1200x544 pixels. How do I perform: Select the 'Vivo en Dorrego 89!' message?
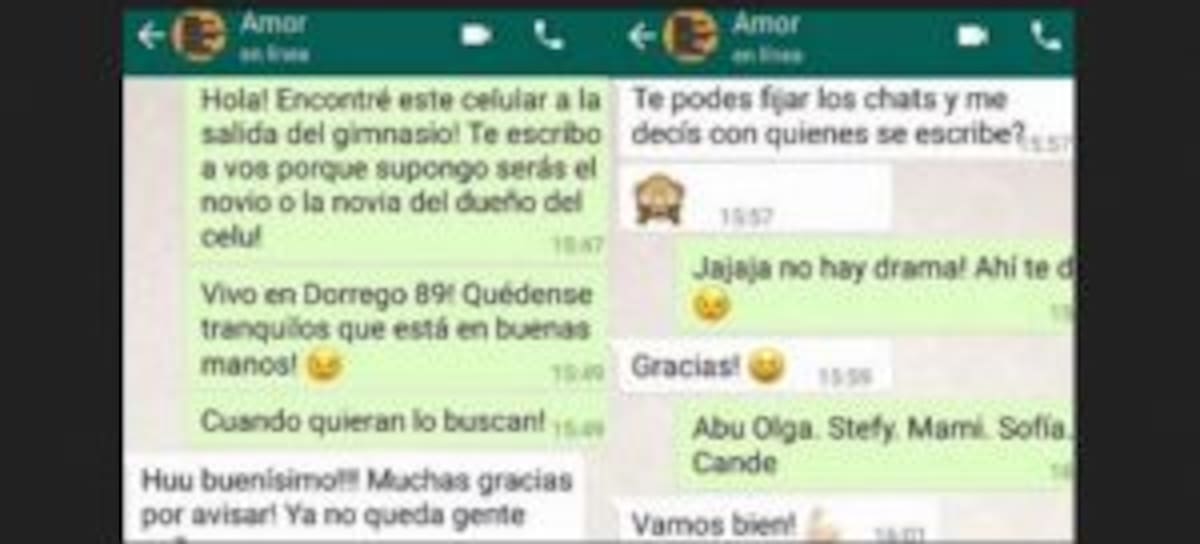398,329
